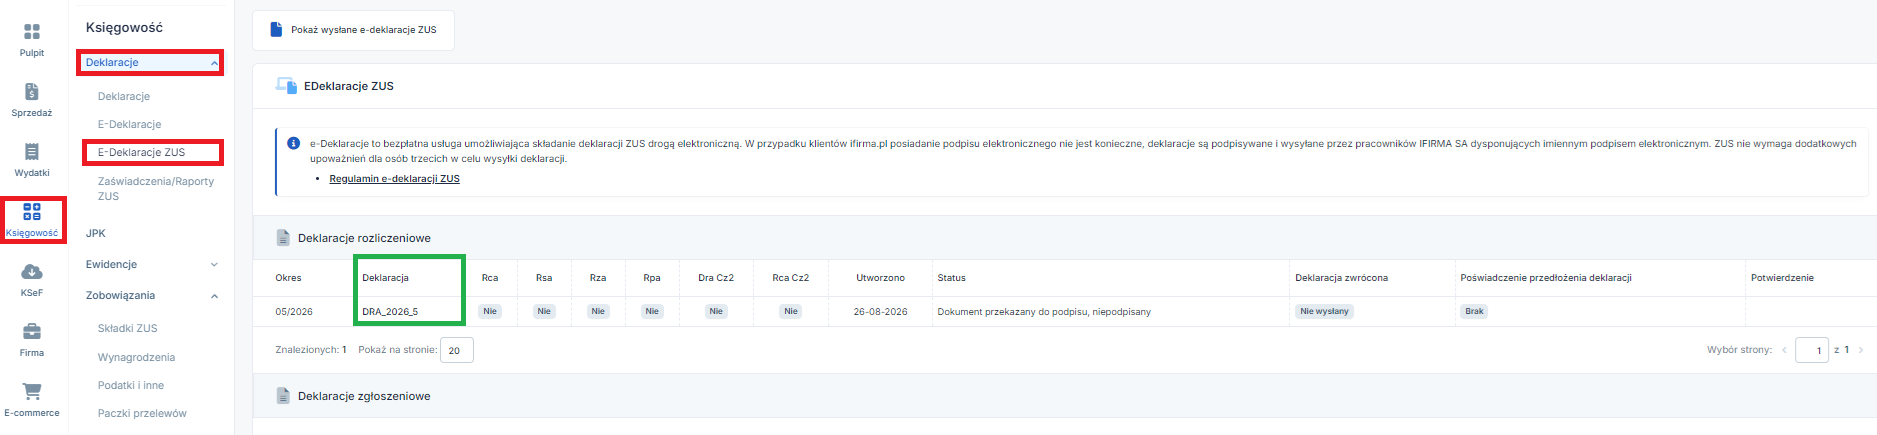
Task: Open the E-commerce cart icon
Action: pyautogui.click(x=32, y=392)
